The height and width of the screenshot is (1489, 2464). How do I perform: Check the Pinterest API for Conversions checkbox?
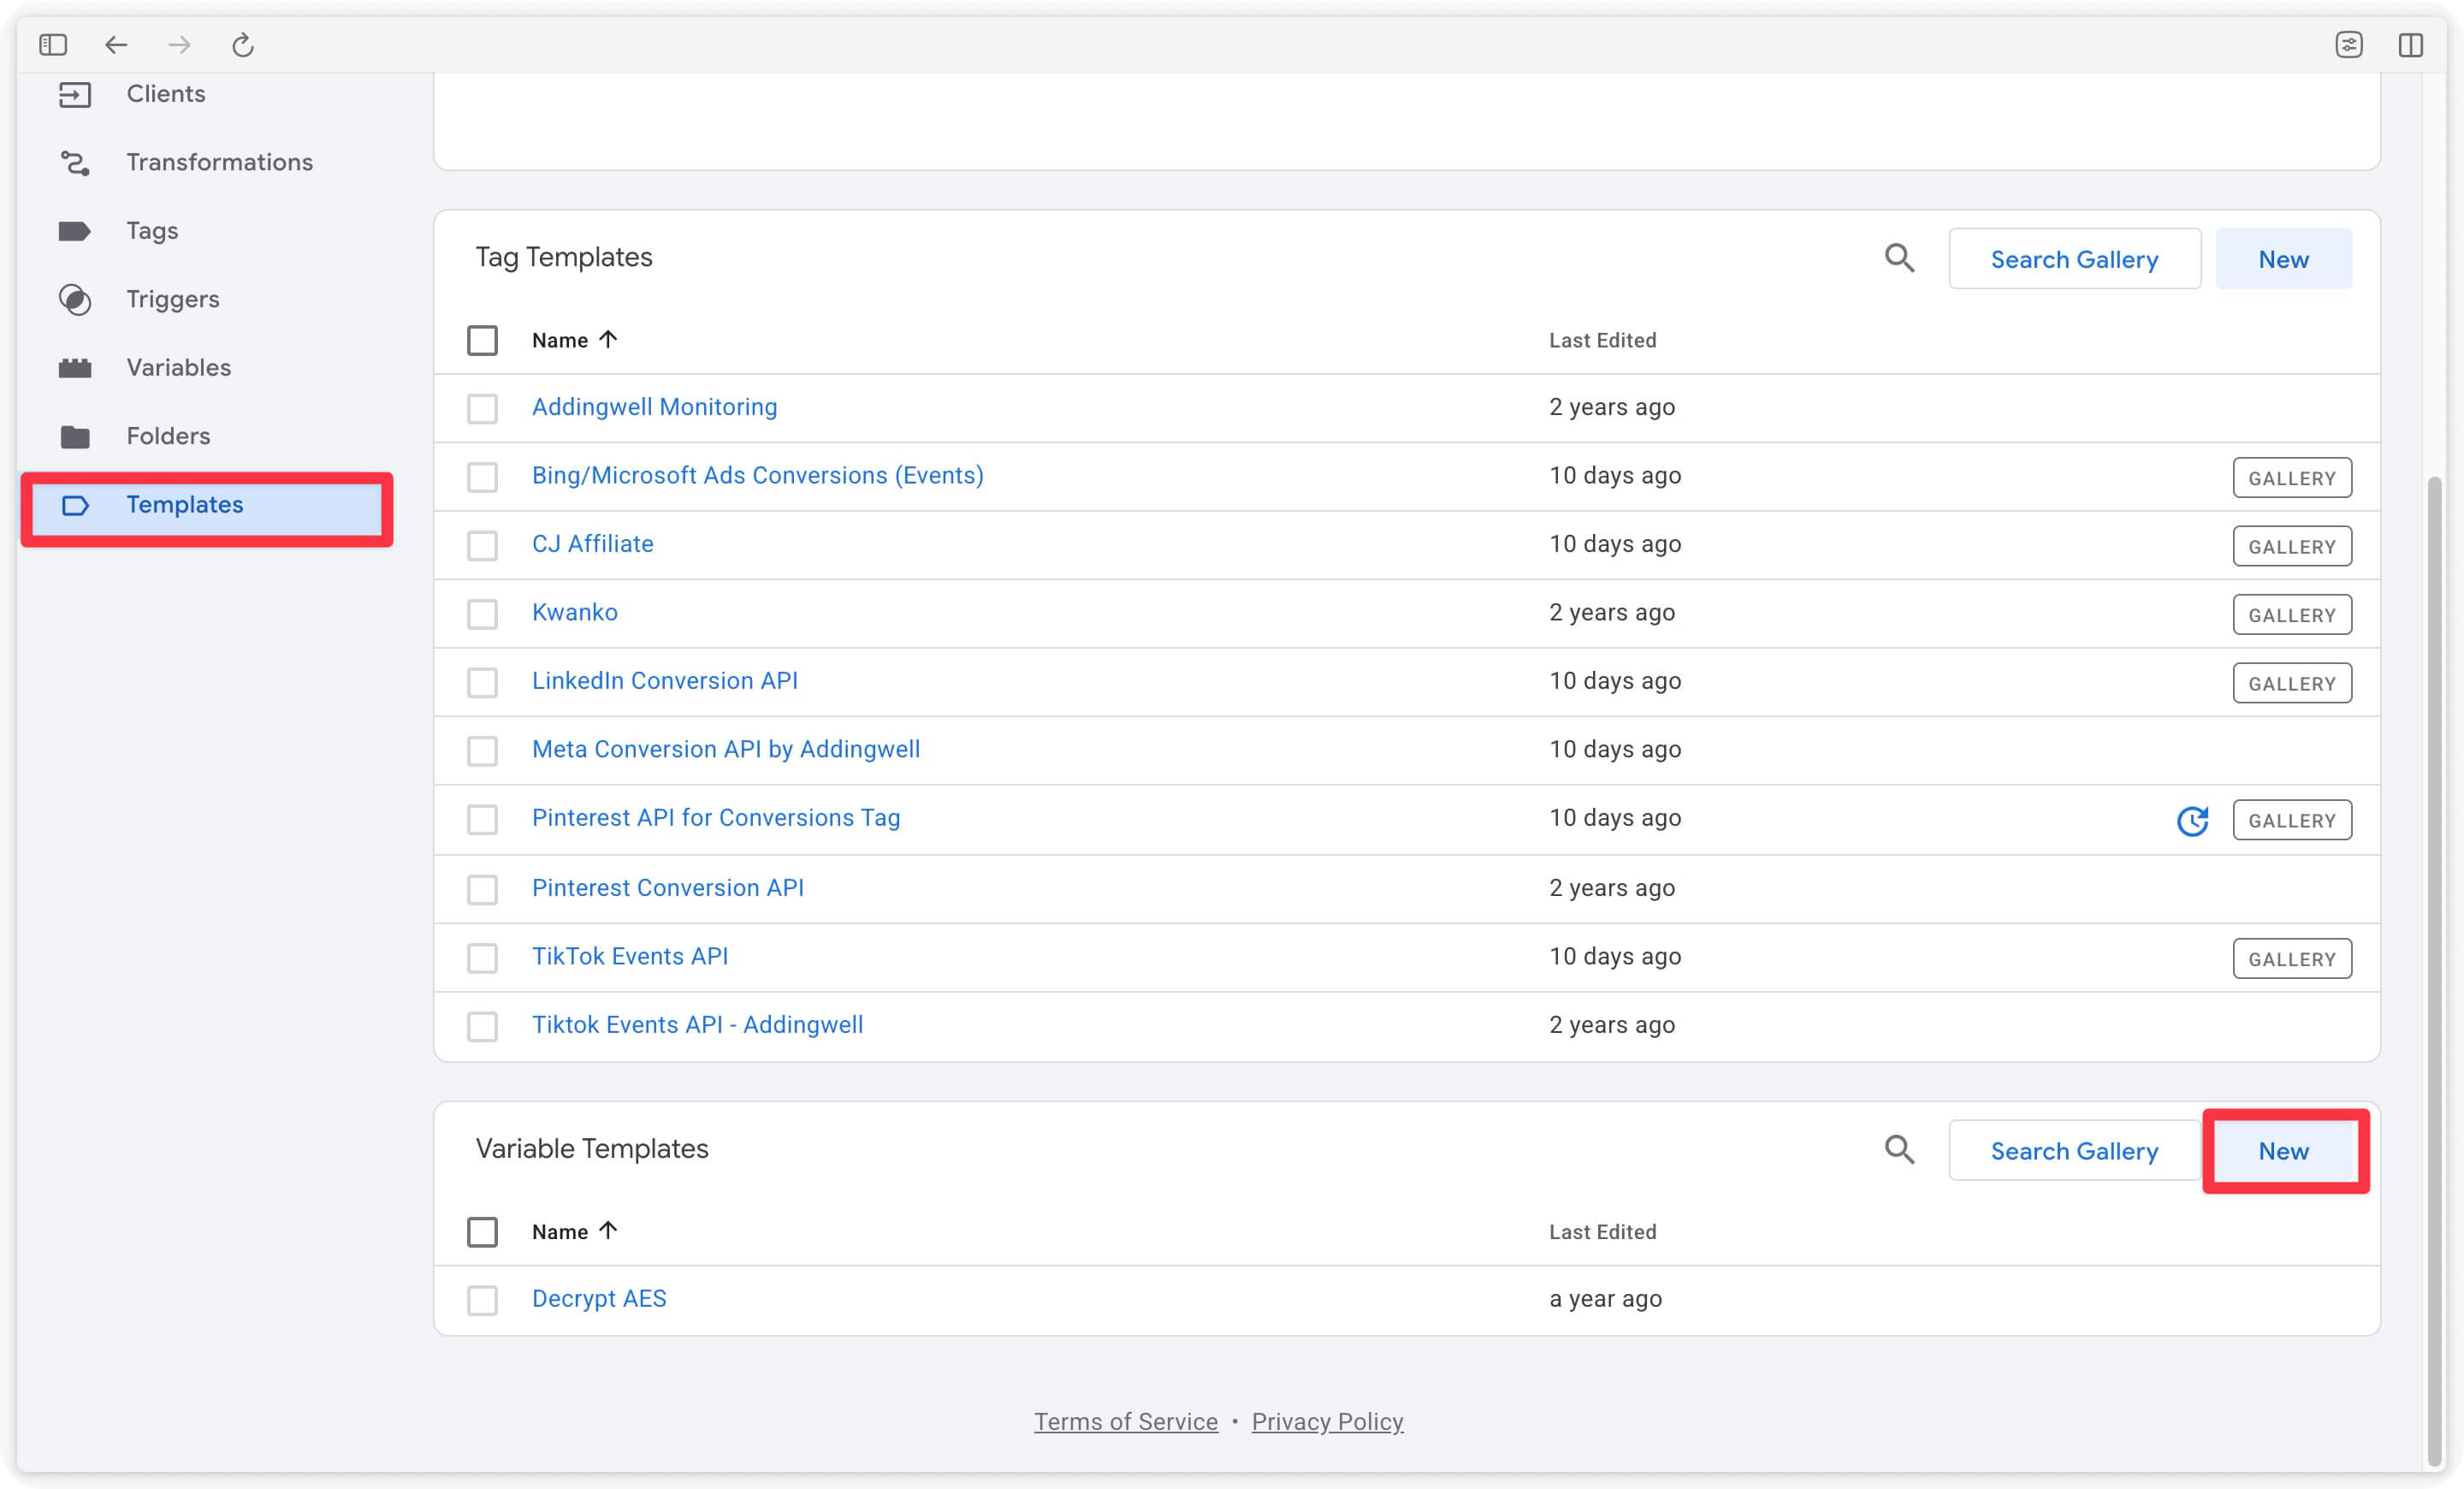482,819
